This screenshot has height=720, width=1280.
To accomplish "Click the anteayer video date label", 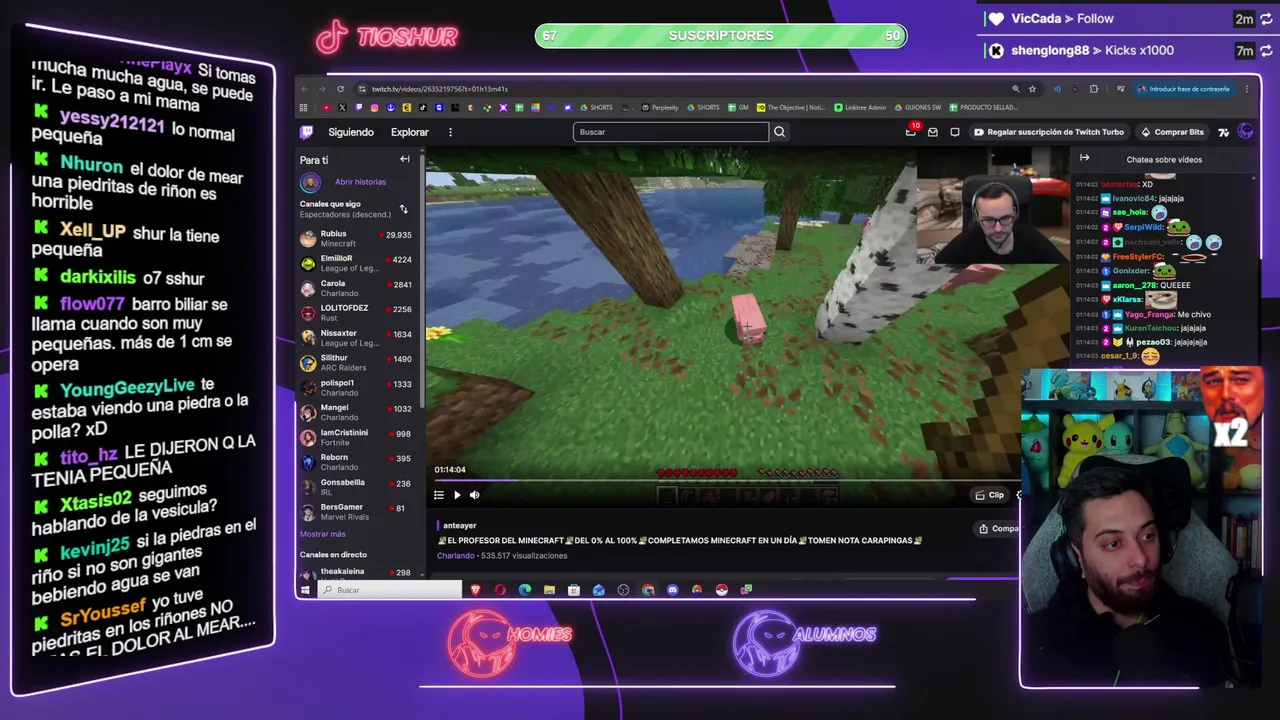I will tap(459, 526).
